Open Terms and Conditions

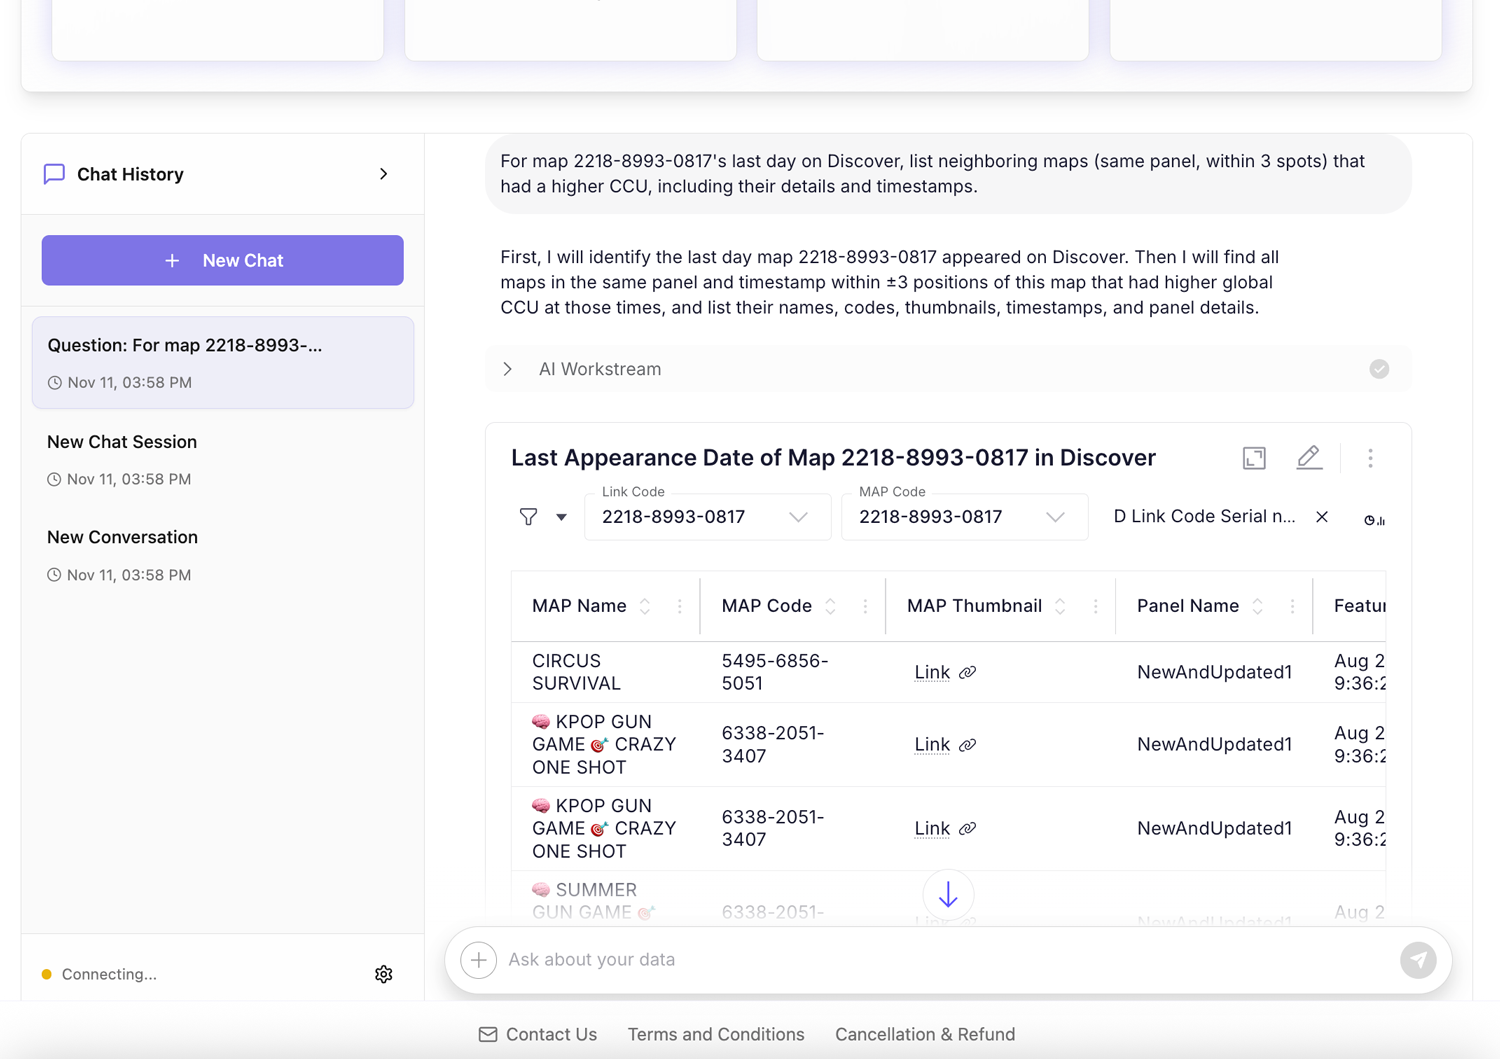[716, 1034]
